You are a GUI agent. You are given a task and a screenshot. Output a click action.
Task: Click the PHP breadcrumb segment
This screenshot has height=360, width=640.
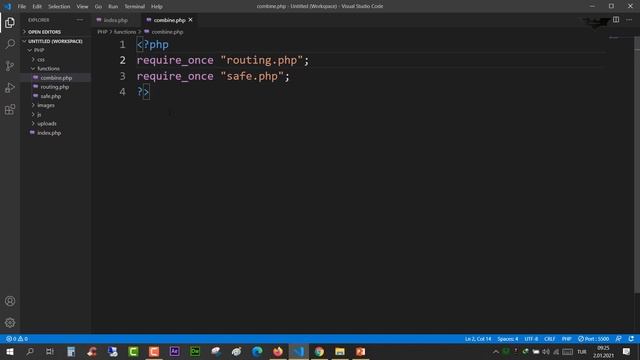102,31
